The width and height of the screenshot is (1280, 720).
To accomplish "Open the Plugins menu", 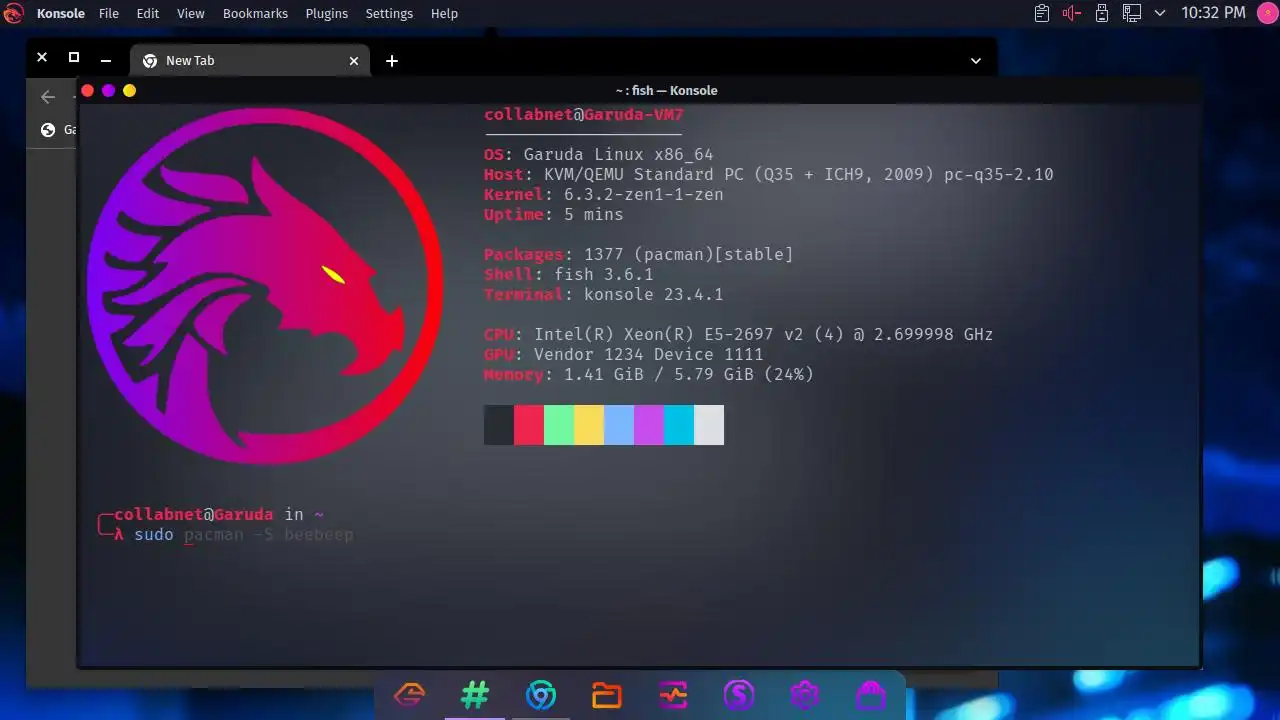I will (327, 13).
